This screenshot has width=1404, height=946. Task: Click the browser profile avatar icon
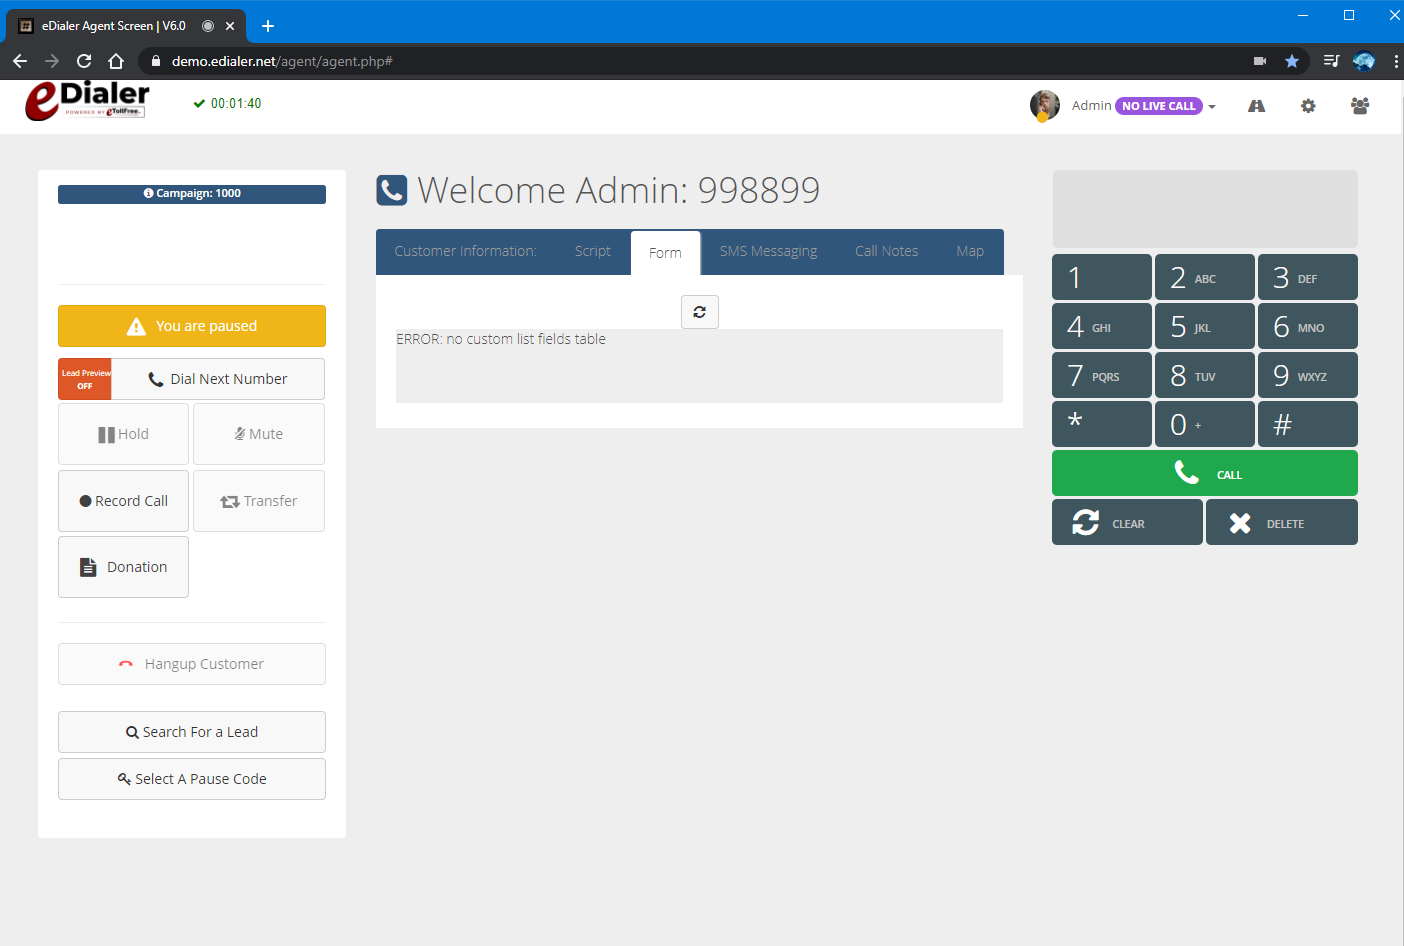coord(1364,61)
